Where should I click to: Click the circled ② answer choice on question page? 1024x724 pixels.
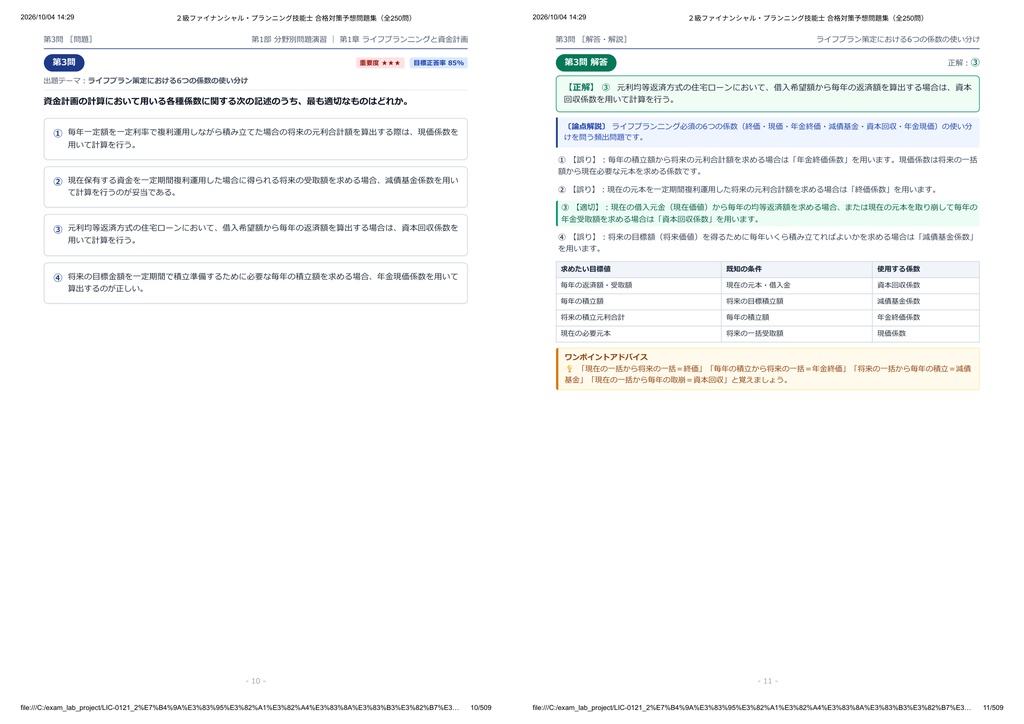[x=255, y=187]
